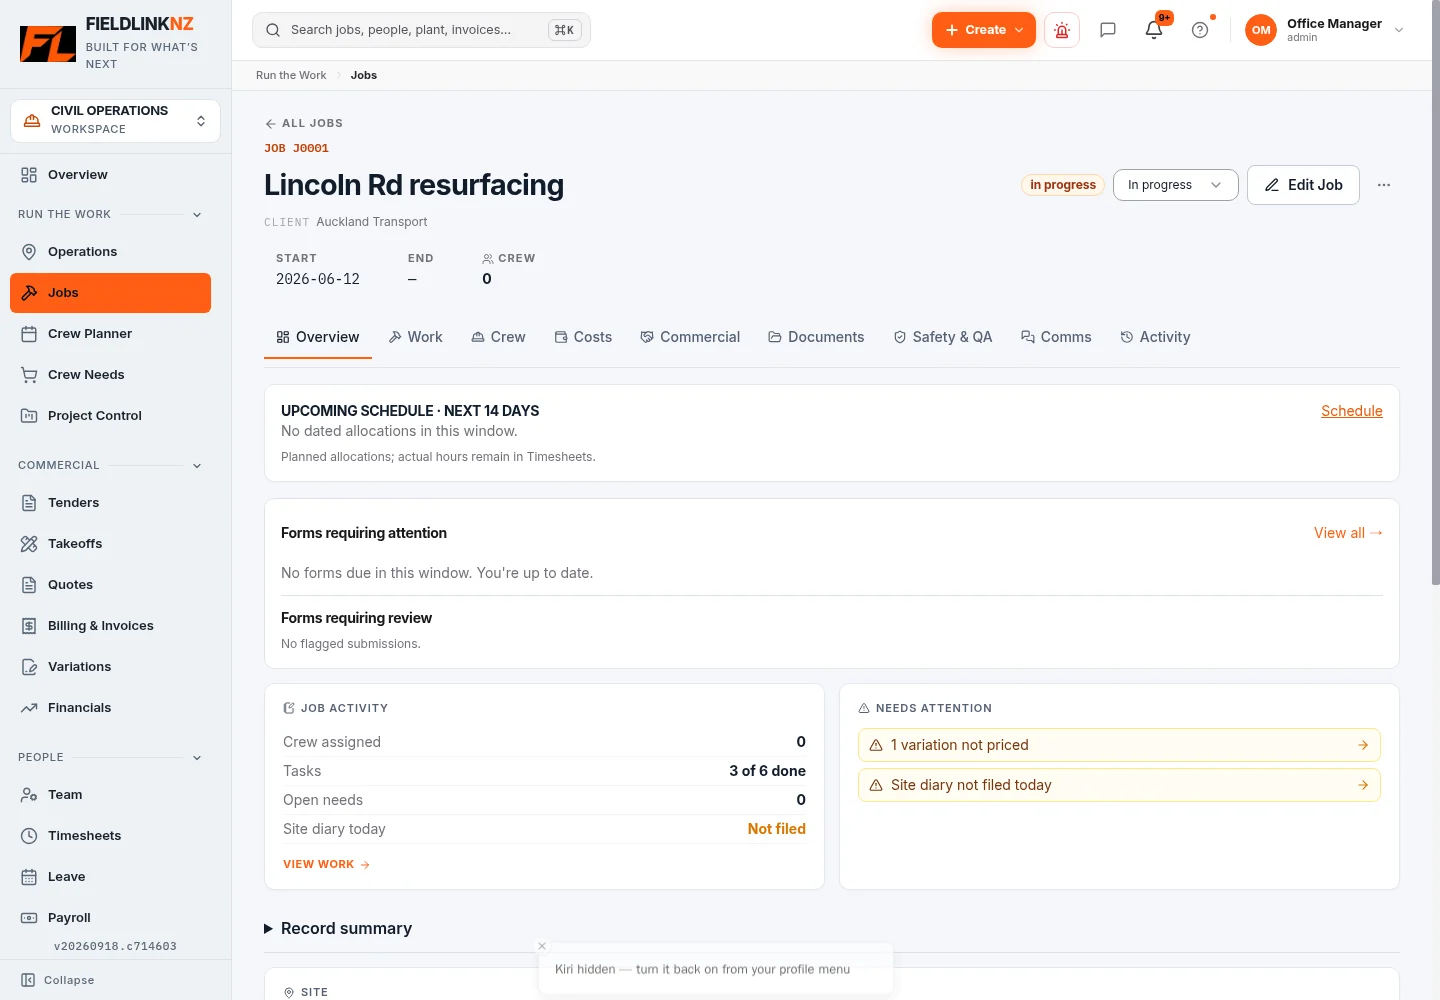Open 1 variation not priced alert
The image size is (1440, 1000).
click(1119, 745)
